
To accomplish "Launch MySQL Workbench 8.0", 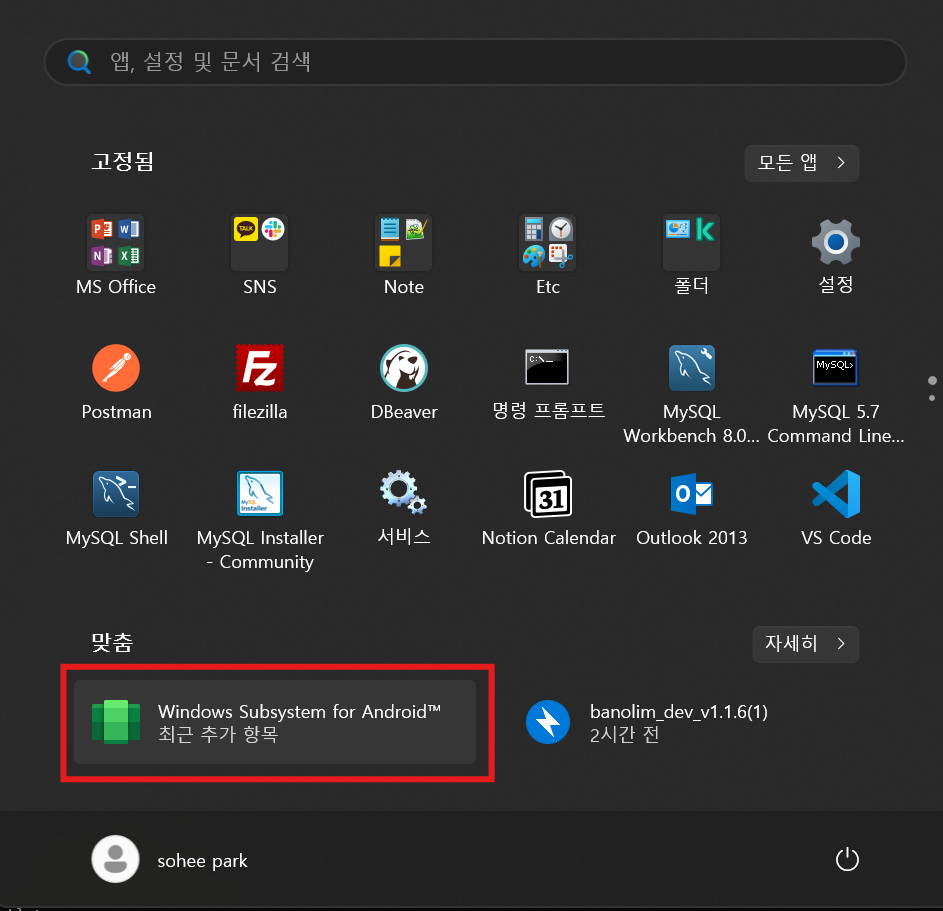I will pos(692,394).
